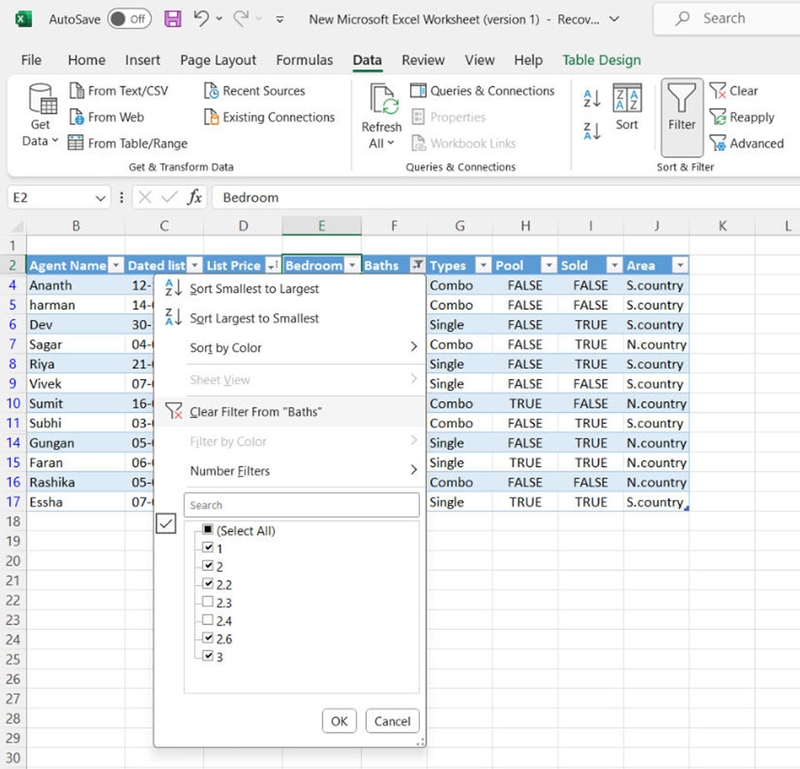This screenshot has width=800, height=769.
Task: Open Types column filter dropdown
Action: point(483,265)
